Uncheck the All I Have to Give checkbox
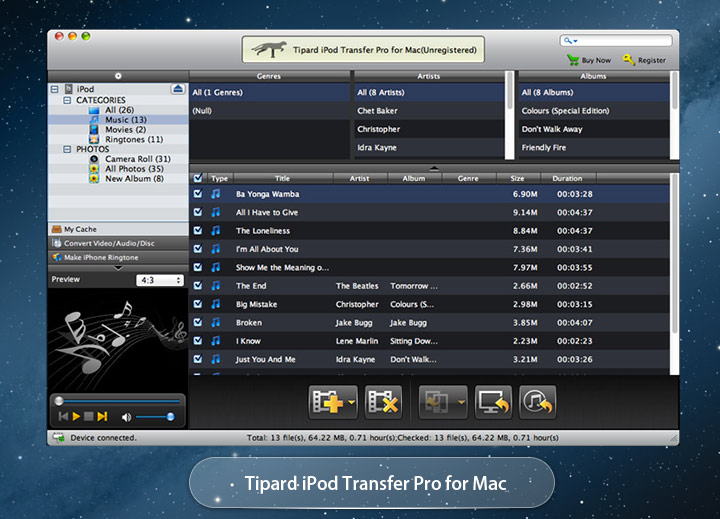720x519 pixels. point(198,212)
